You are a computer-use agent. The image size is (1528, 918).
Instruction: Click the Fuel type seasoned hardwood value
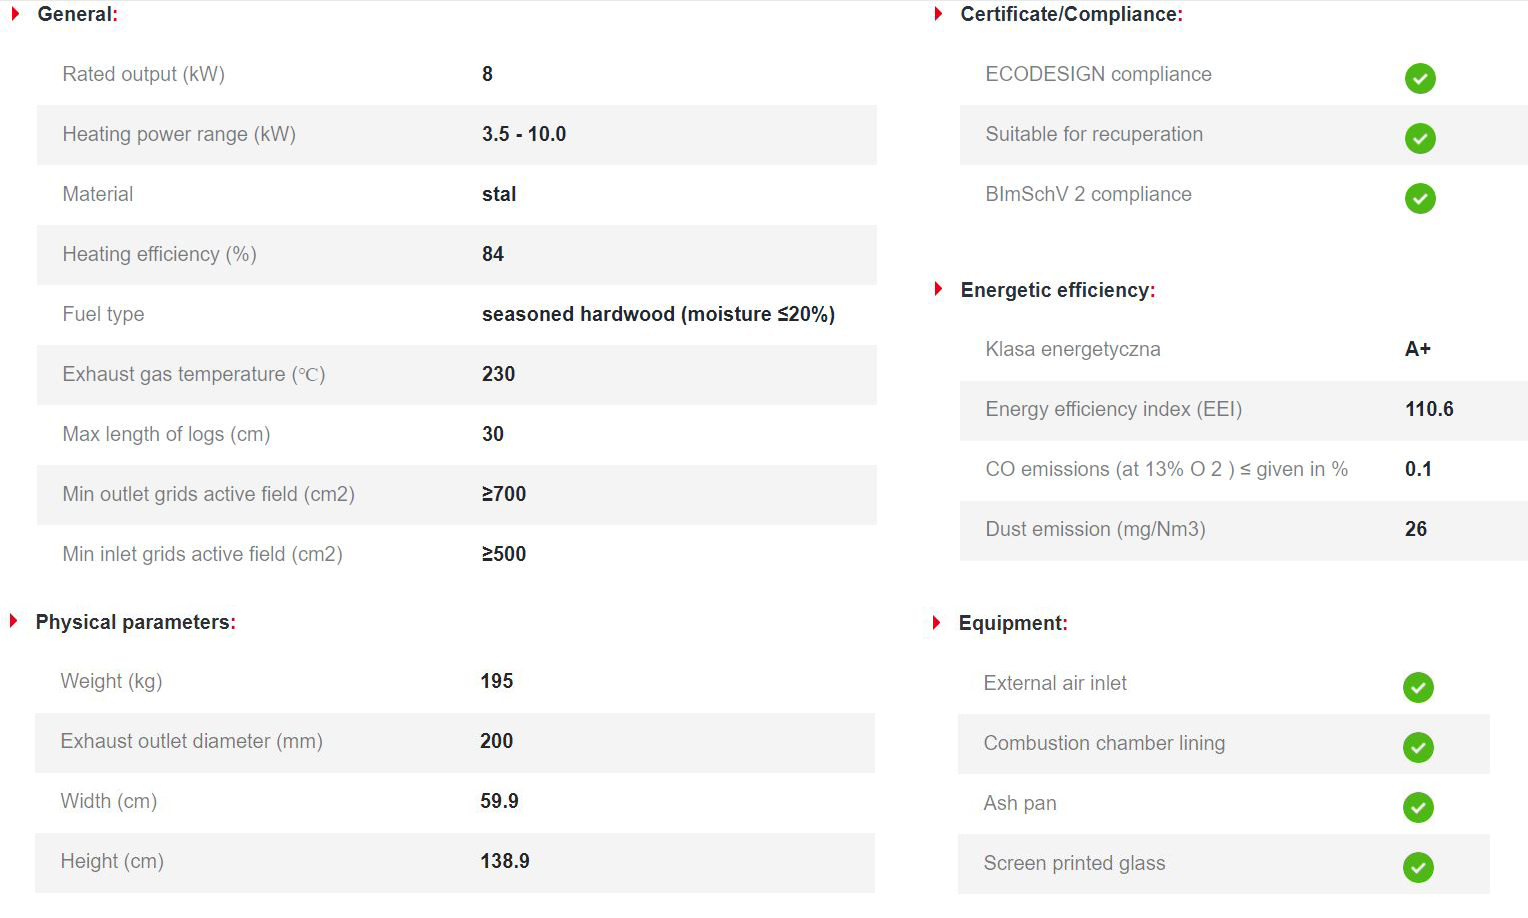pyautogui.click(x=658, y=314)
